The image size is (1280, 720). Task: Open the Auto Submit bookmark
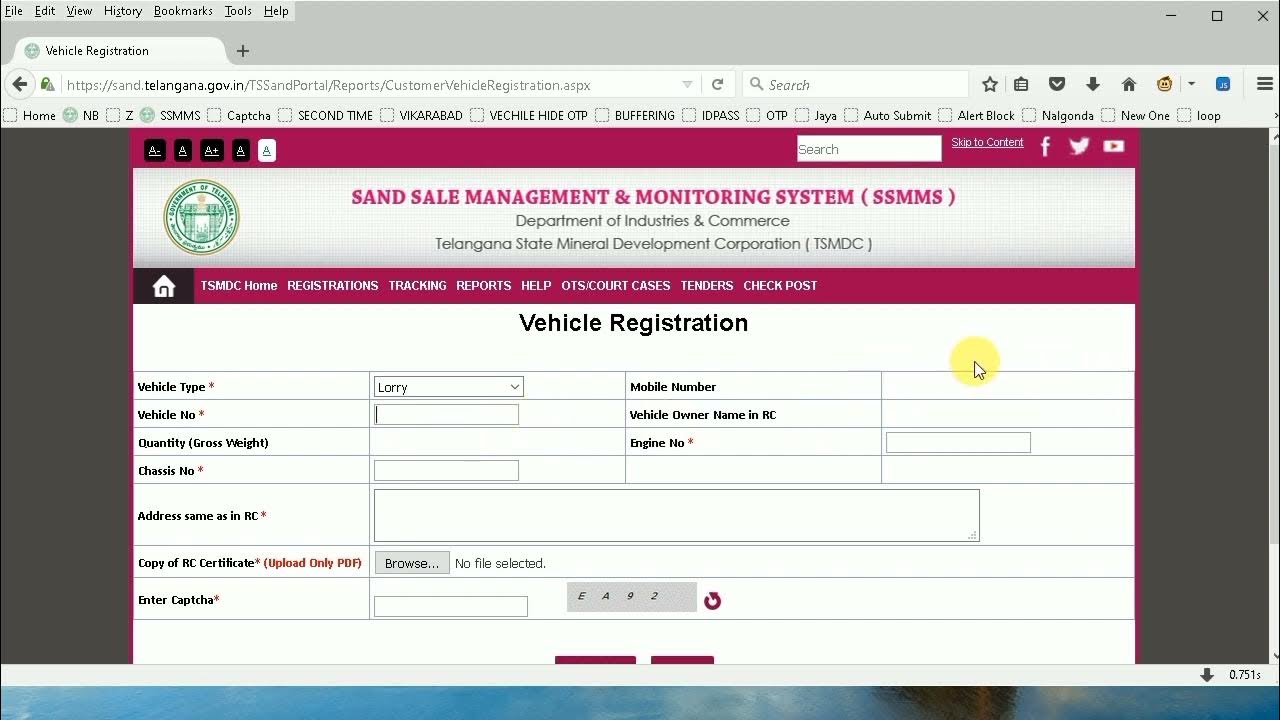tap(888, 116)
